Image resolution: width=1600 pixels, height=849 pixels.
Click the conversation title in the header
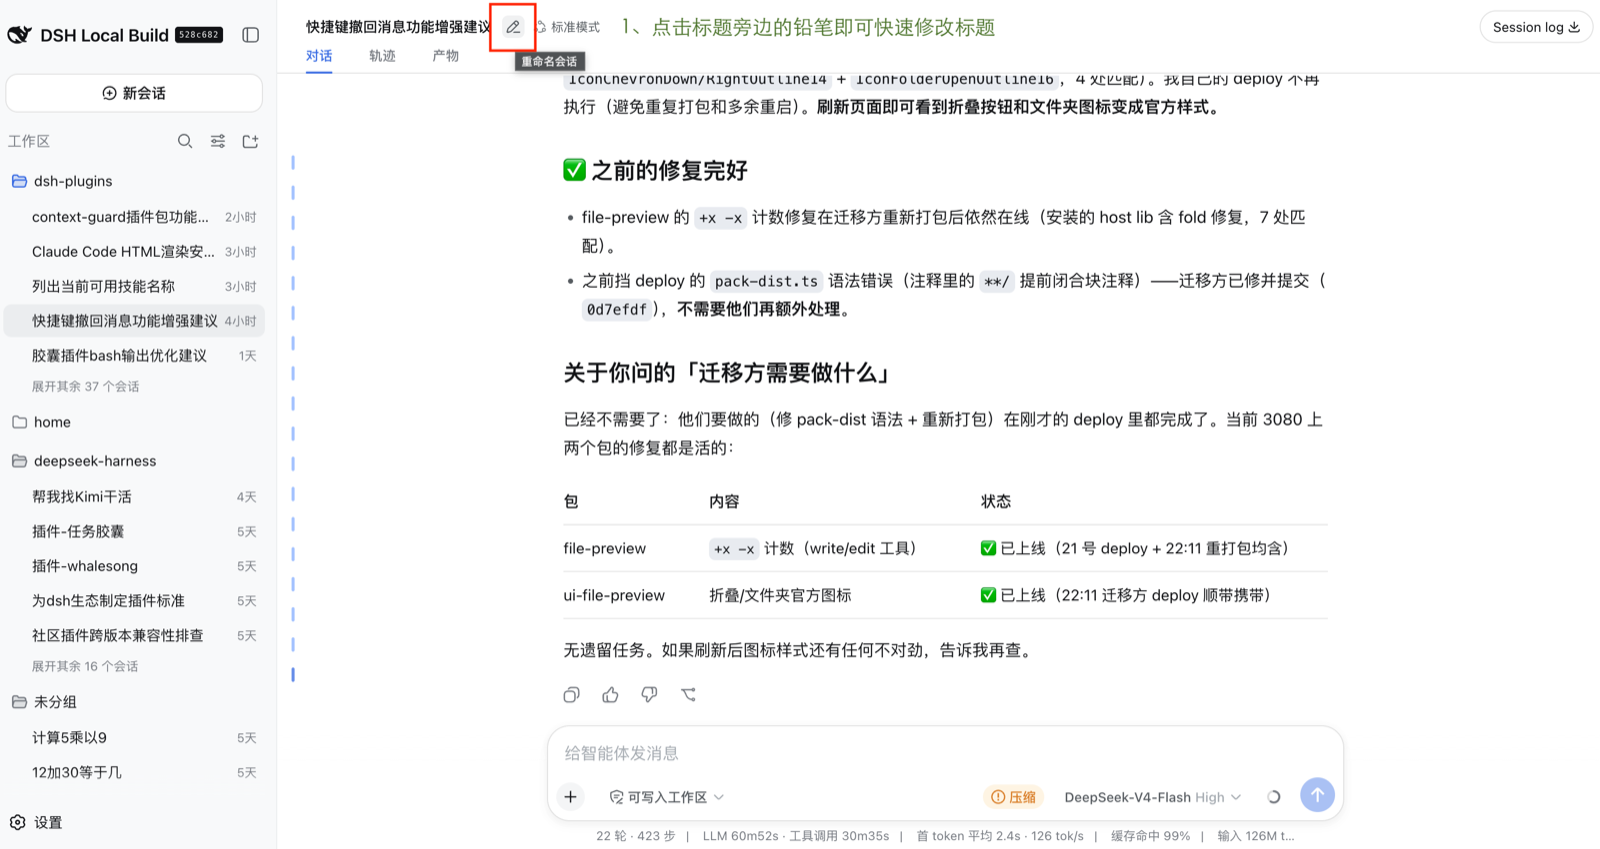point(398,27)
